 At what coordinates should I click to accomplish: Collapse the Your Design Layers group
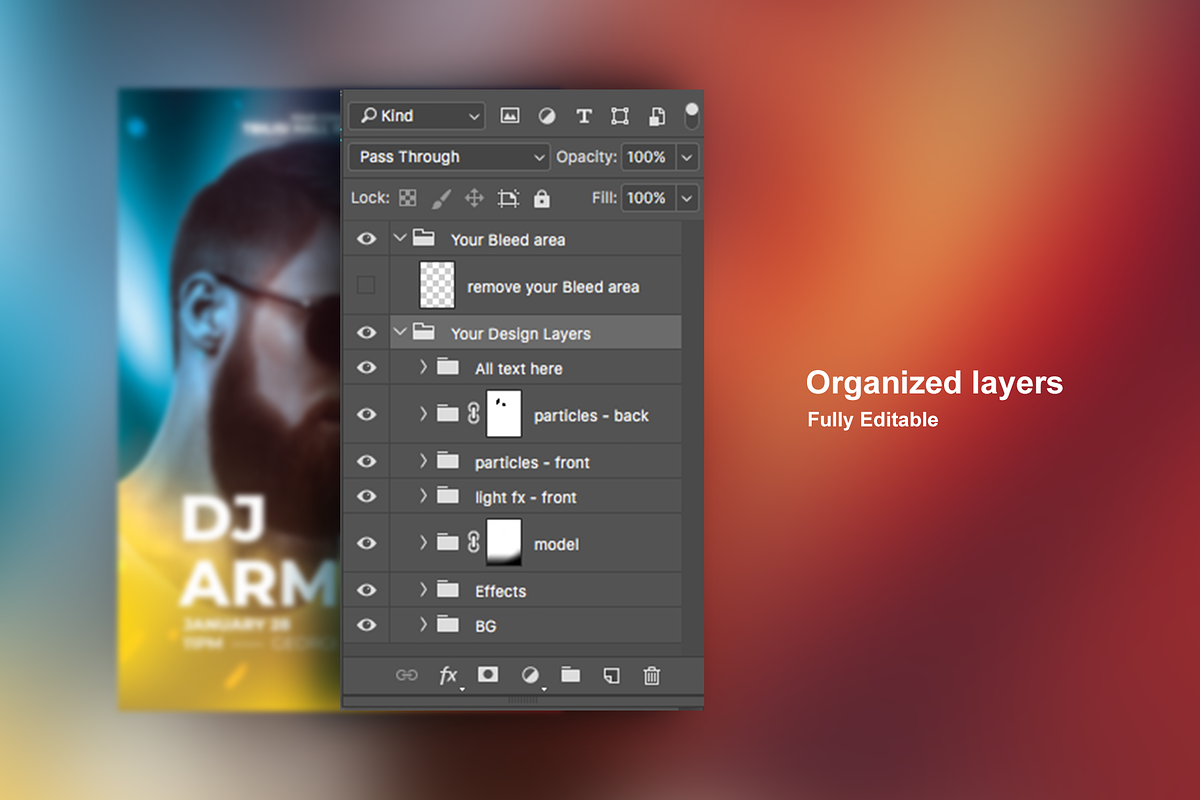click(x=400, y=332)
